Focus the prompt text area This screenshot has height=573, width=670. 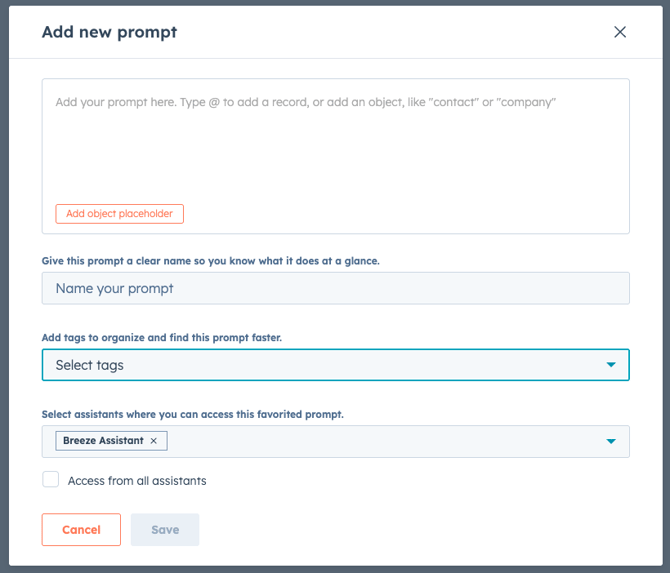coord(335,150)
